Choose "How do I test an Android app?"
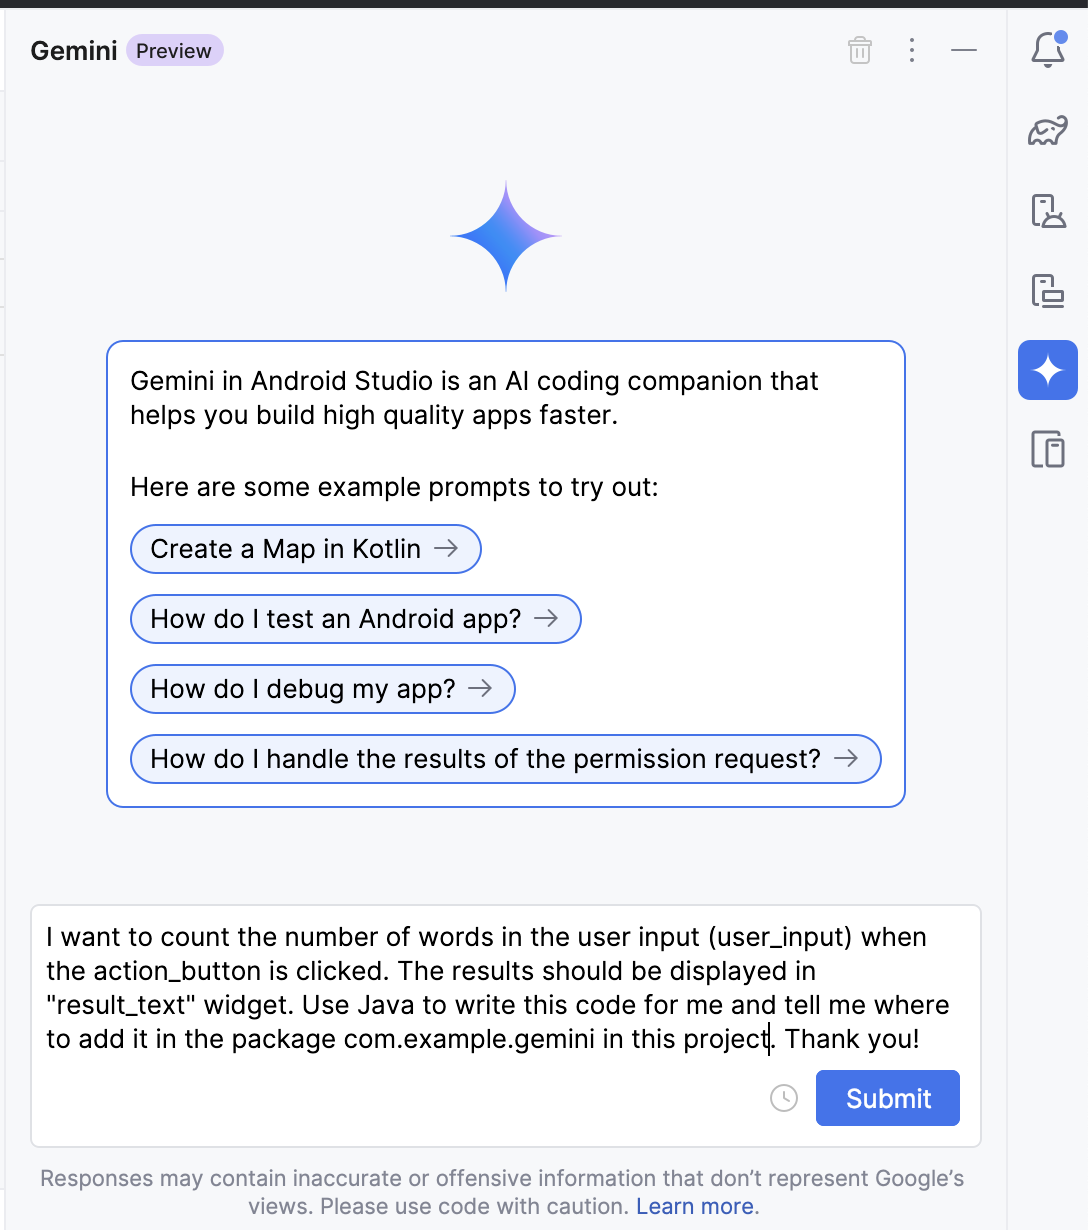This screenshot has height=1230, width=1088. pos(355,619)
